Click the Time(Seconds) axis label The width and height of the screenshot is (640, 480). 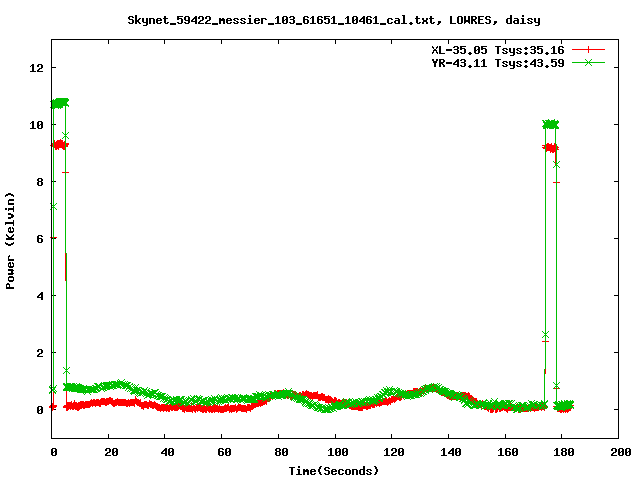(x=334, y=471)
